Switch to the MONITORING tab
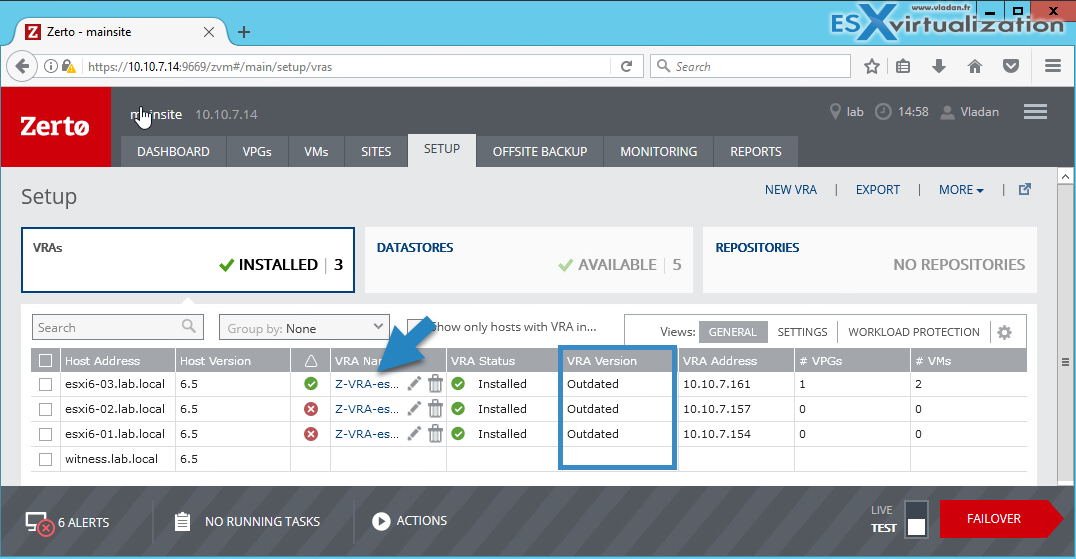Image resolution: width=1076 pixels, height=559 pixels. (659, 152)
